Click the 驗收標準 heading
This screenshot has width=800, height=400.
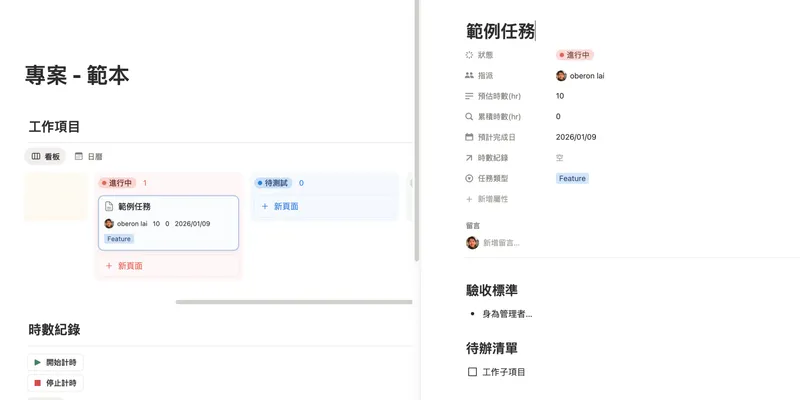pyautogui.click(x=492, y=290)
